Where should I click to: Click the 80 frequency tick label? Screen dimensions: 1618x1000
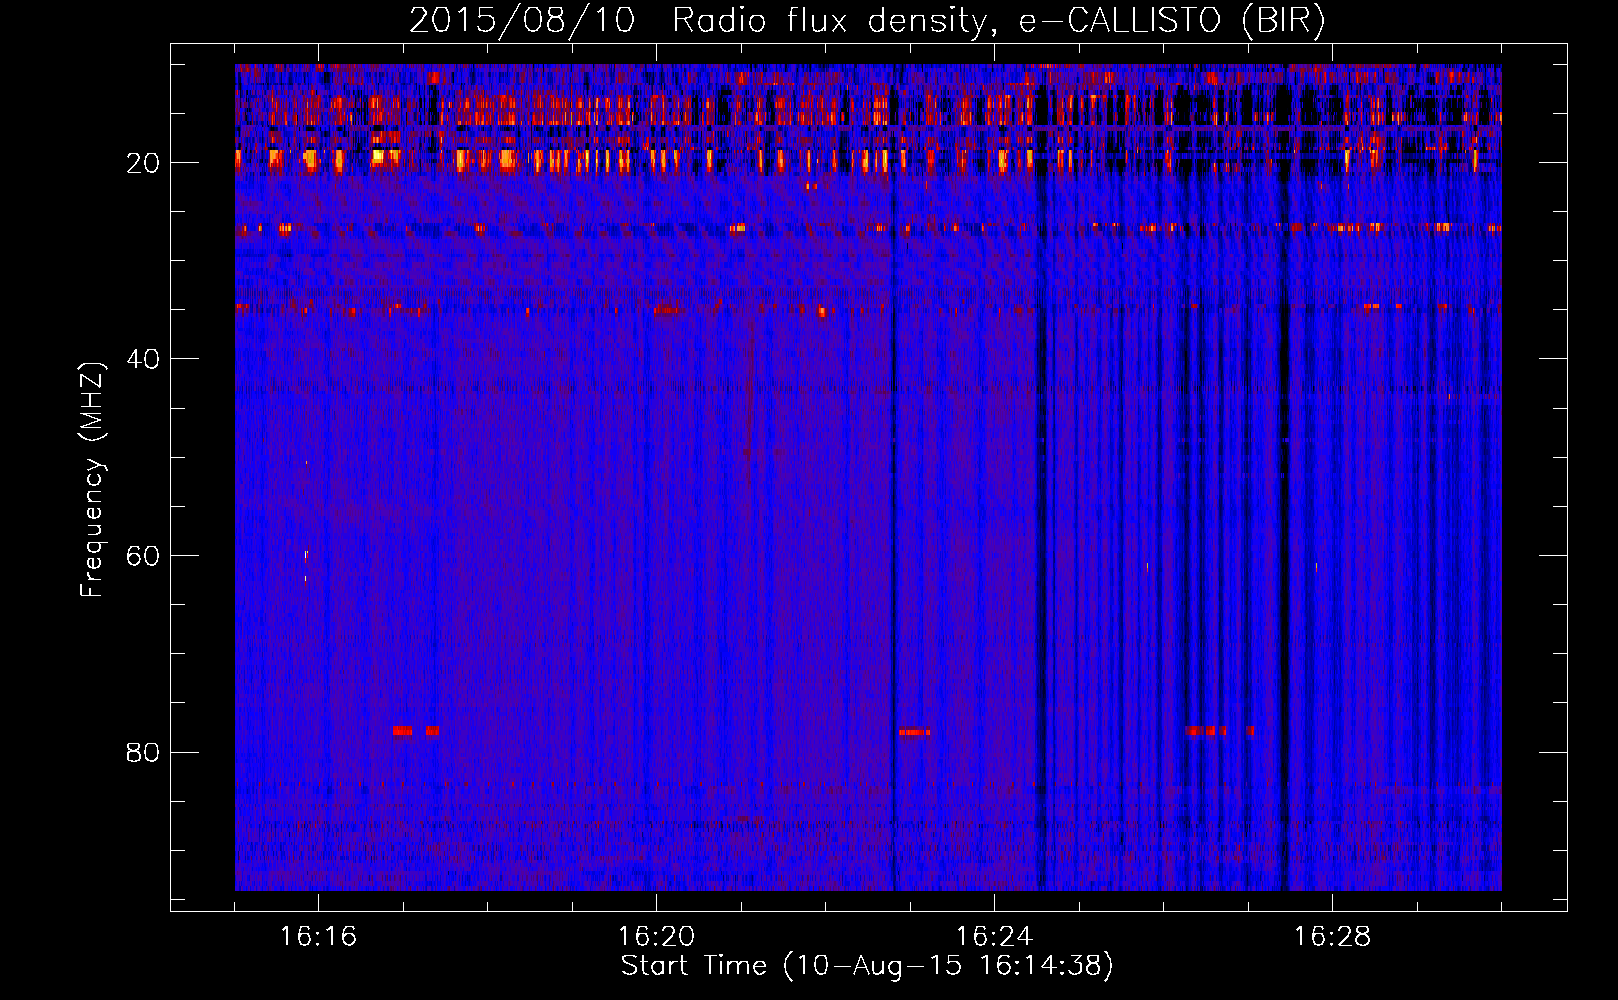click(x=143, y=752)
